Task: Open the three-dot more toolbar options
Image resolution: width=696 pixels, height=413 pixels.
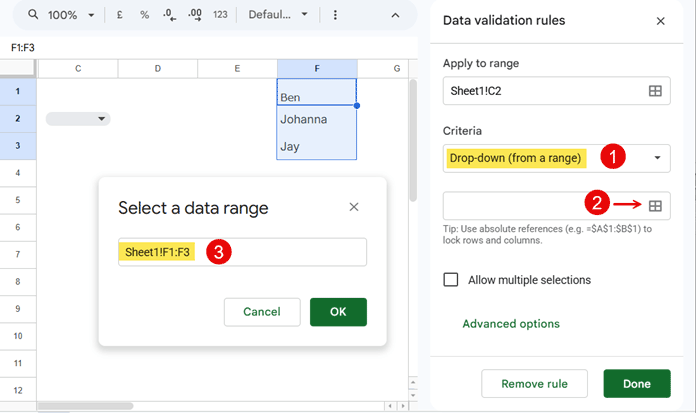Action: 335,15
